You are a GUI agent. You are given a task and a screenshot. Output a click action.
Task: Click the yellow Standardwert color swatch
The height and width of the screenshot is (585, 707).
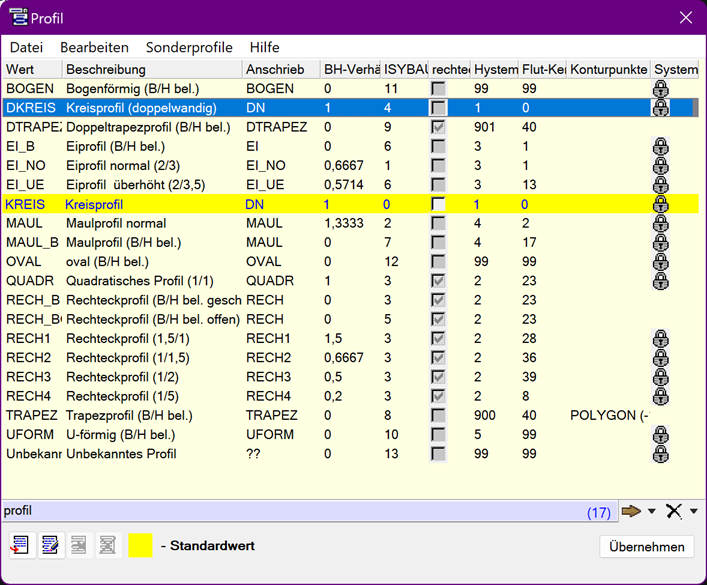coord(140,546)
